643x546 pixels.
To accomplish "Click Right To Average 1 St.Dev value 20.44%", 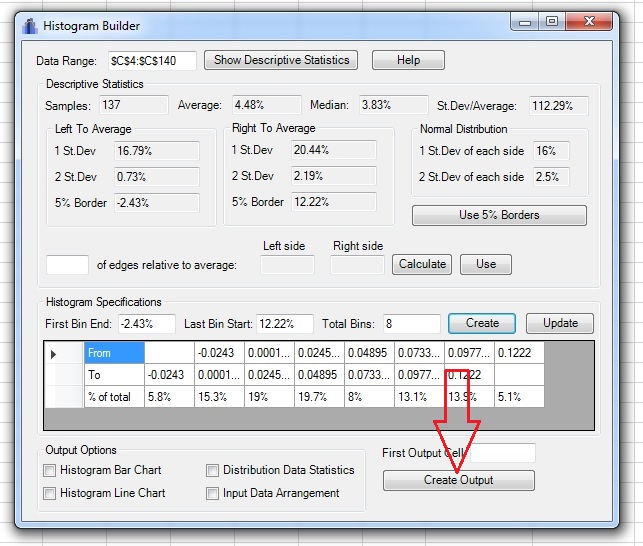I will (x=334, y=150).
